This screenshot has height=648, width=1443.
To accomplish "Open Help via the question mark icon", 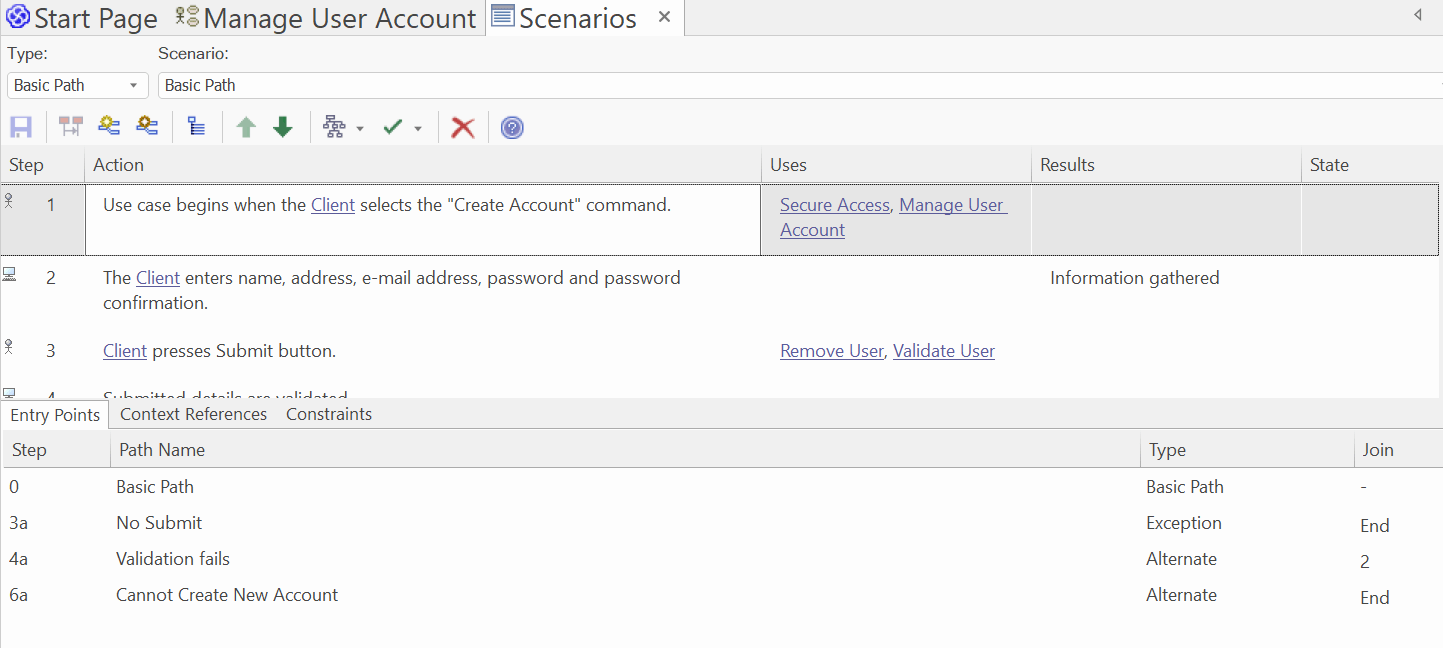I will [511, 127].
